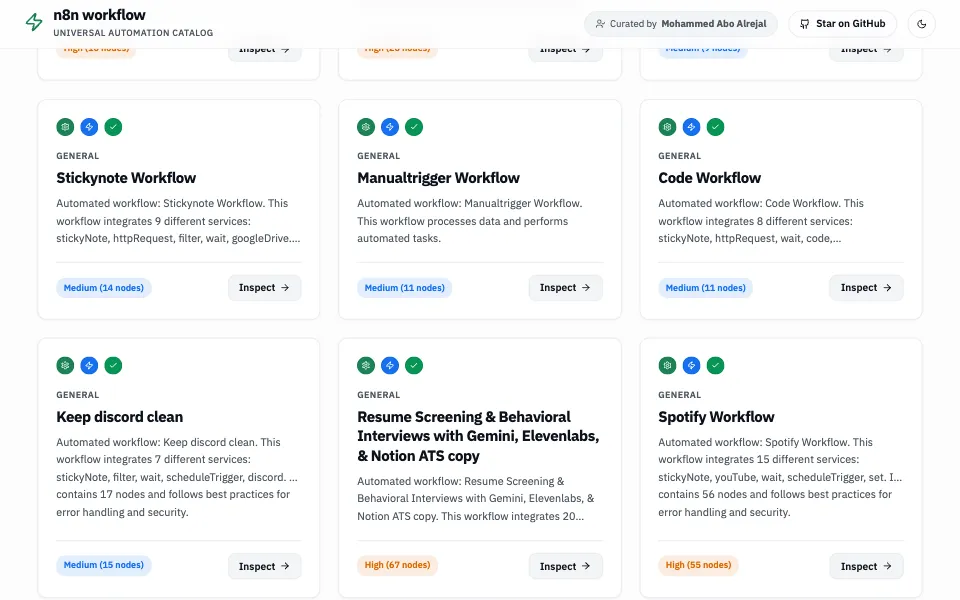Toggle dark mode with moon icon
This screenshot has height=600, width=960.
coord(921,24)
